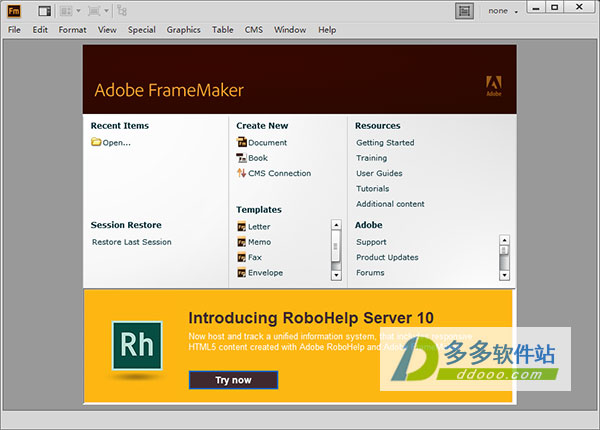Click Restore Last Session
This screenshot has width=600, height=430.
[x=132, y=242]
